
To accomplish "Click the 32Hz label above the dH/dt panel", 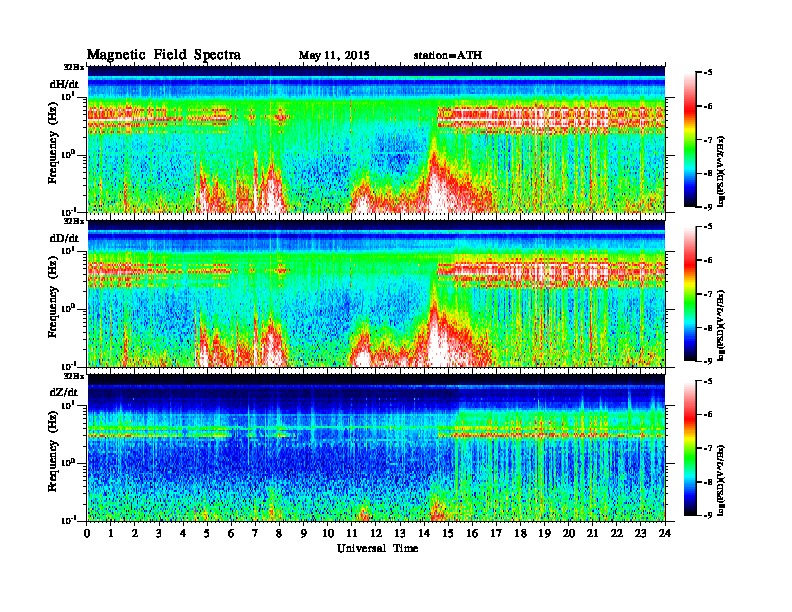I will (74, 66).
